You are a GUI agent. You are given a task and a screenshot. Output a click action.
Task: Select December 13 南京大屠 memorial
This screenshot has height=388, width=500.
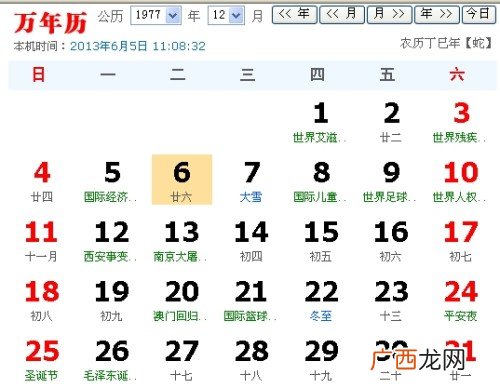point(181,242)
